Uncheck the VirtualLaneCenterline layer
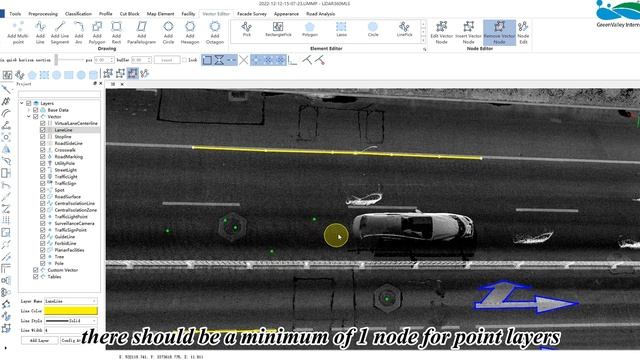The height and width of the screenshot is (360, 640). pos(42,123)
